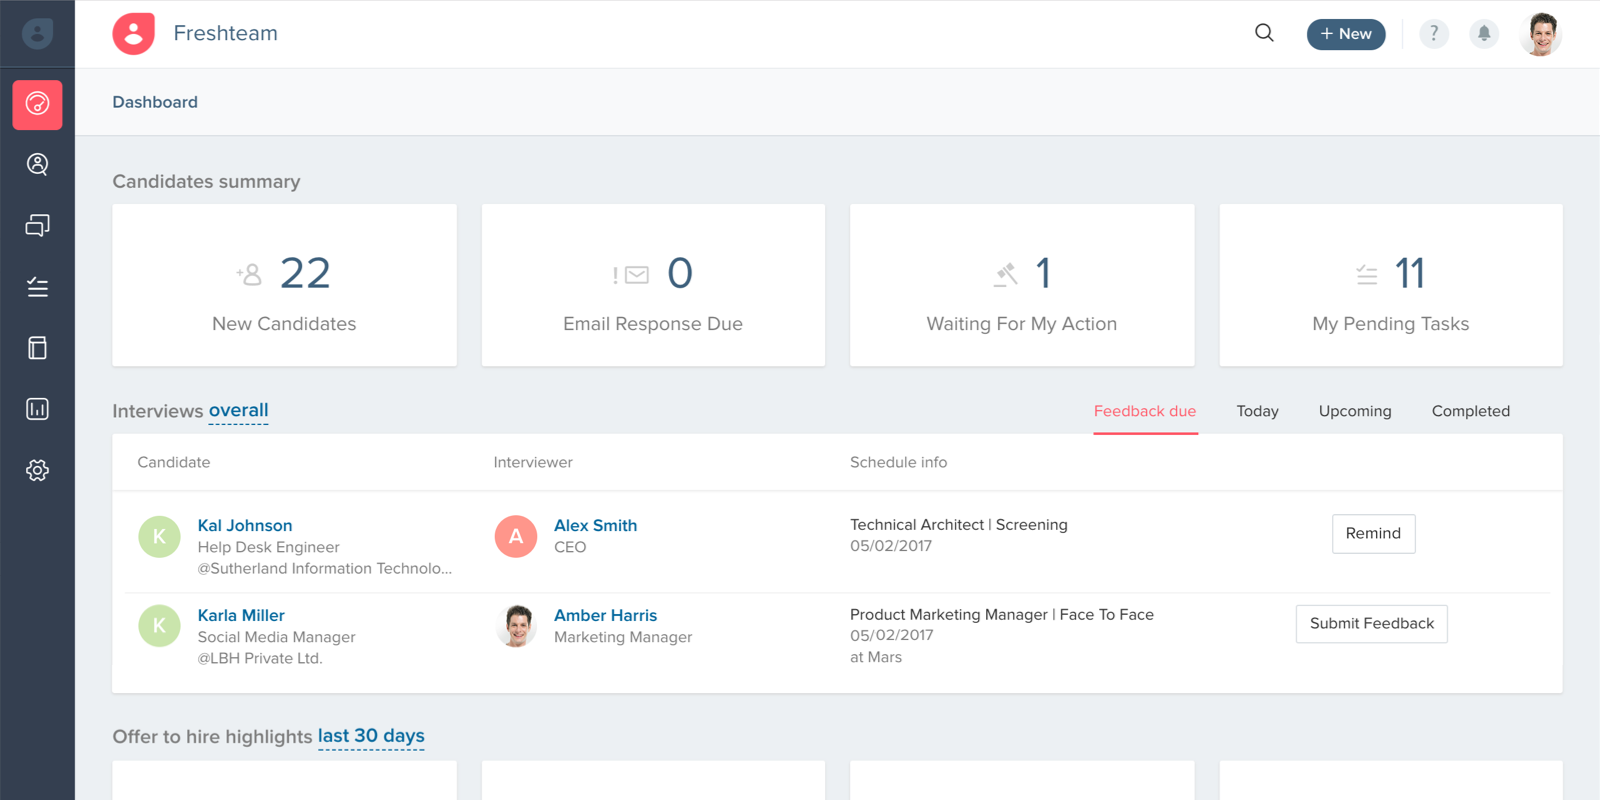The image size is (1600, 800).
Task: Open Alex Smith's interviewer link
Action: [595, 526]
